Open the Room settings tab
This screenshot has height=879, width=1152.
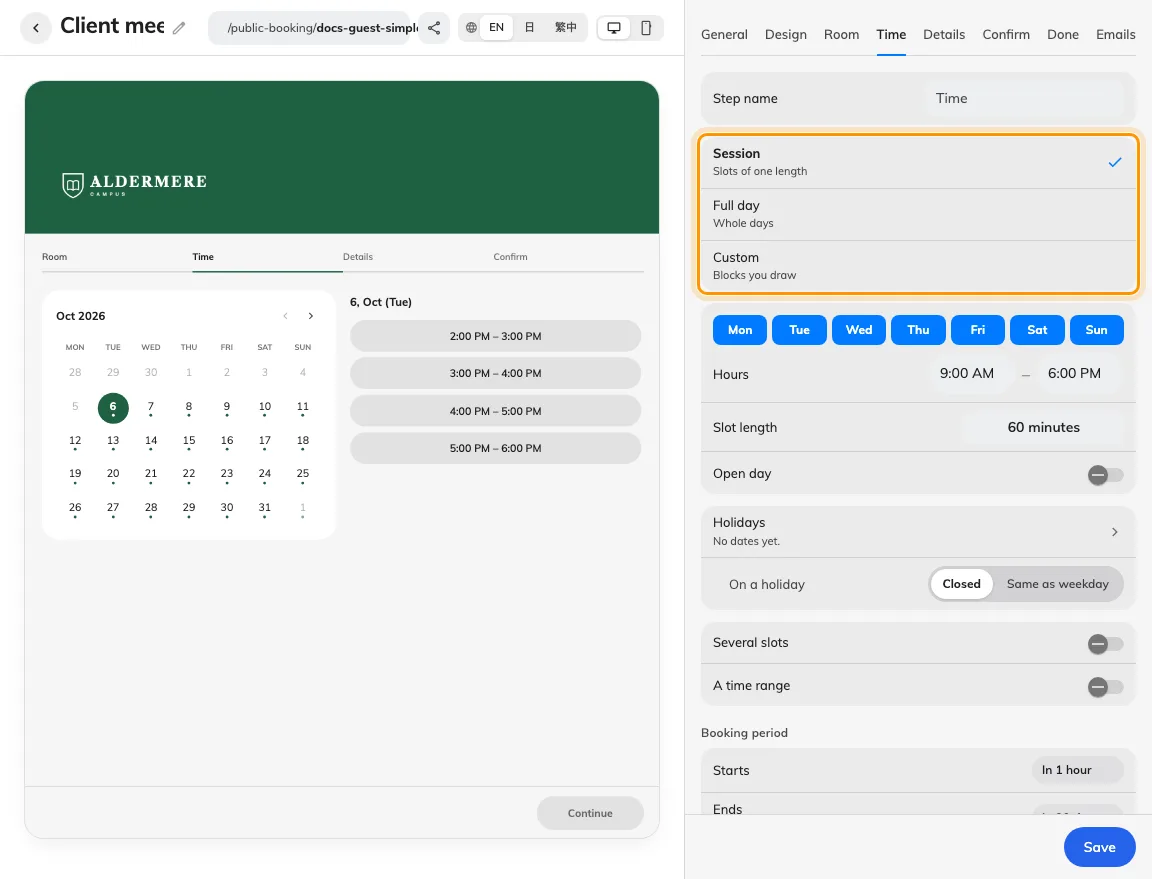841,35
